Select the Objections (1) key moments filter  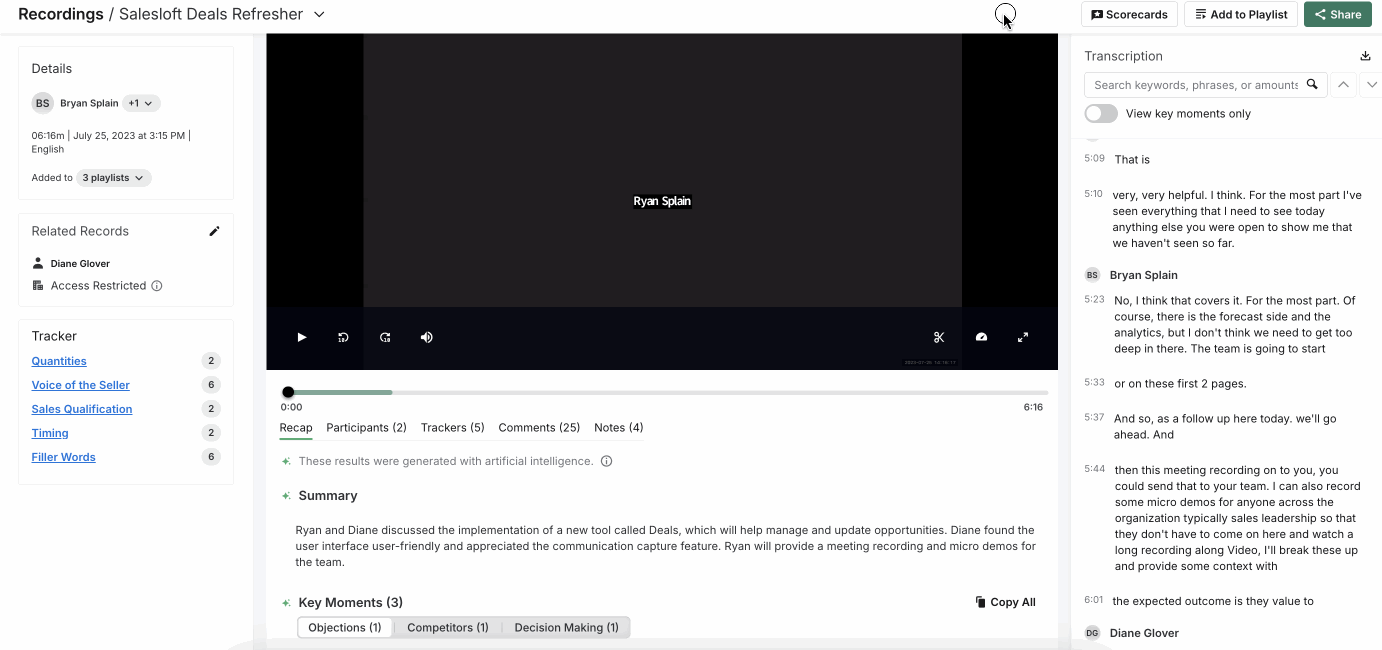pyautogui.click(x=345, y=628)
